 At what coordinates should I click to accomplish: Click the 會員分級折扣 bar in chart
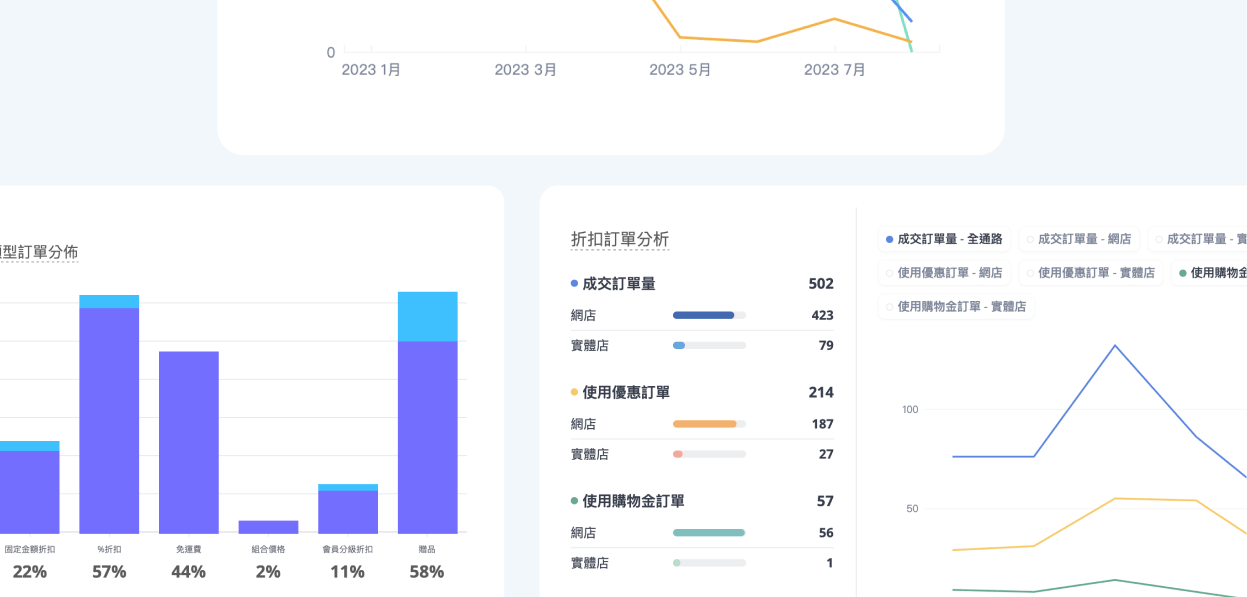pos(348,509)
